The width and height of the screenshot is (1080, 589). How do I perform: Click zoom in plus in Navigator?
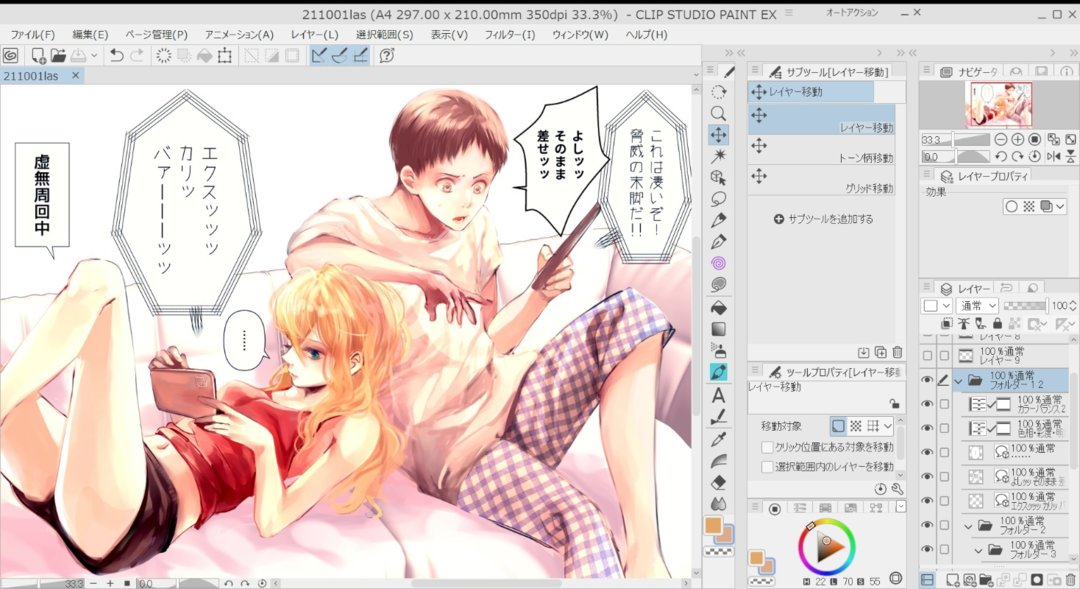1017,139
